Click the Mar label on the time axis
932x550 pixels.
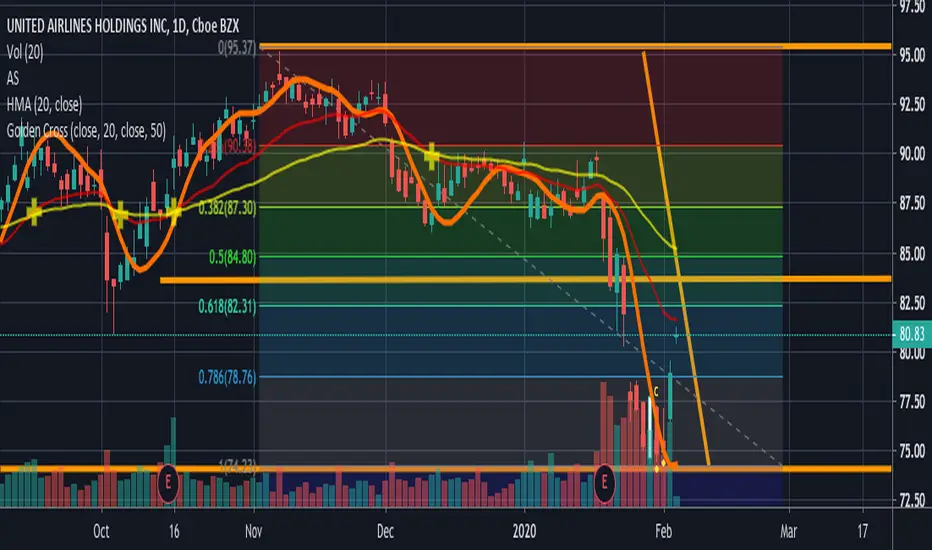pos(789,531)
